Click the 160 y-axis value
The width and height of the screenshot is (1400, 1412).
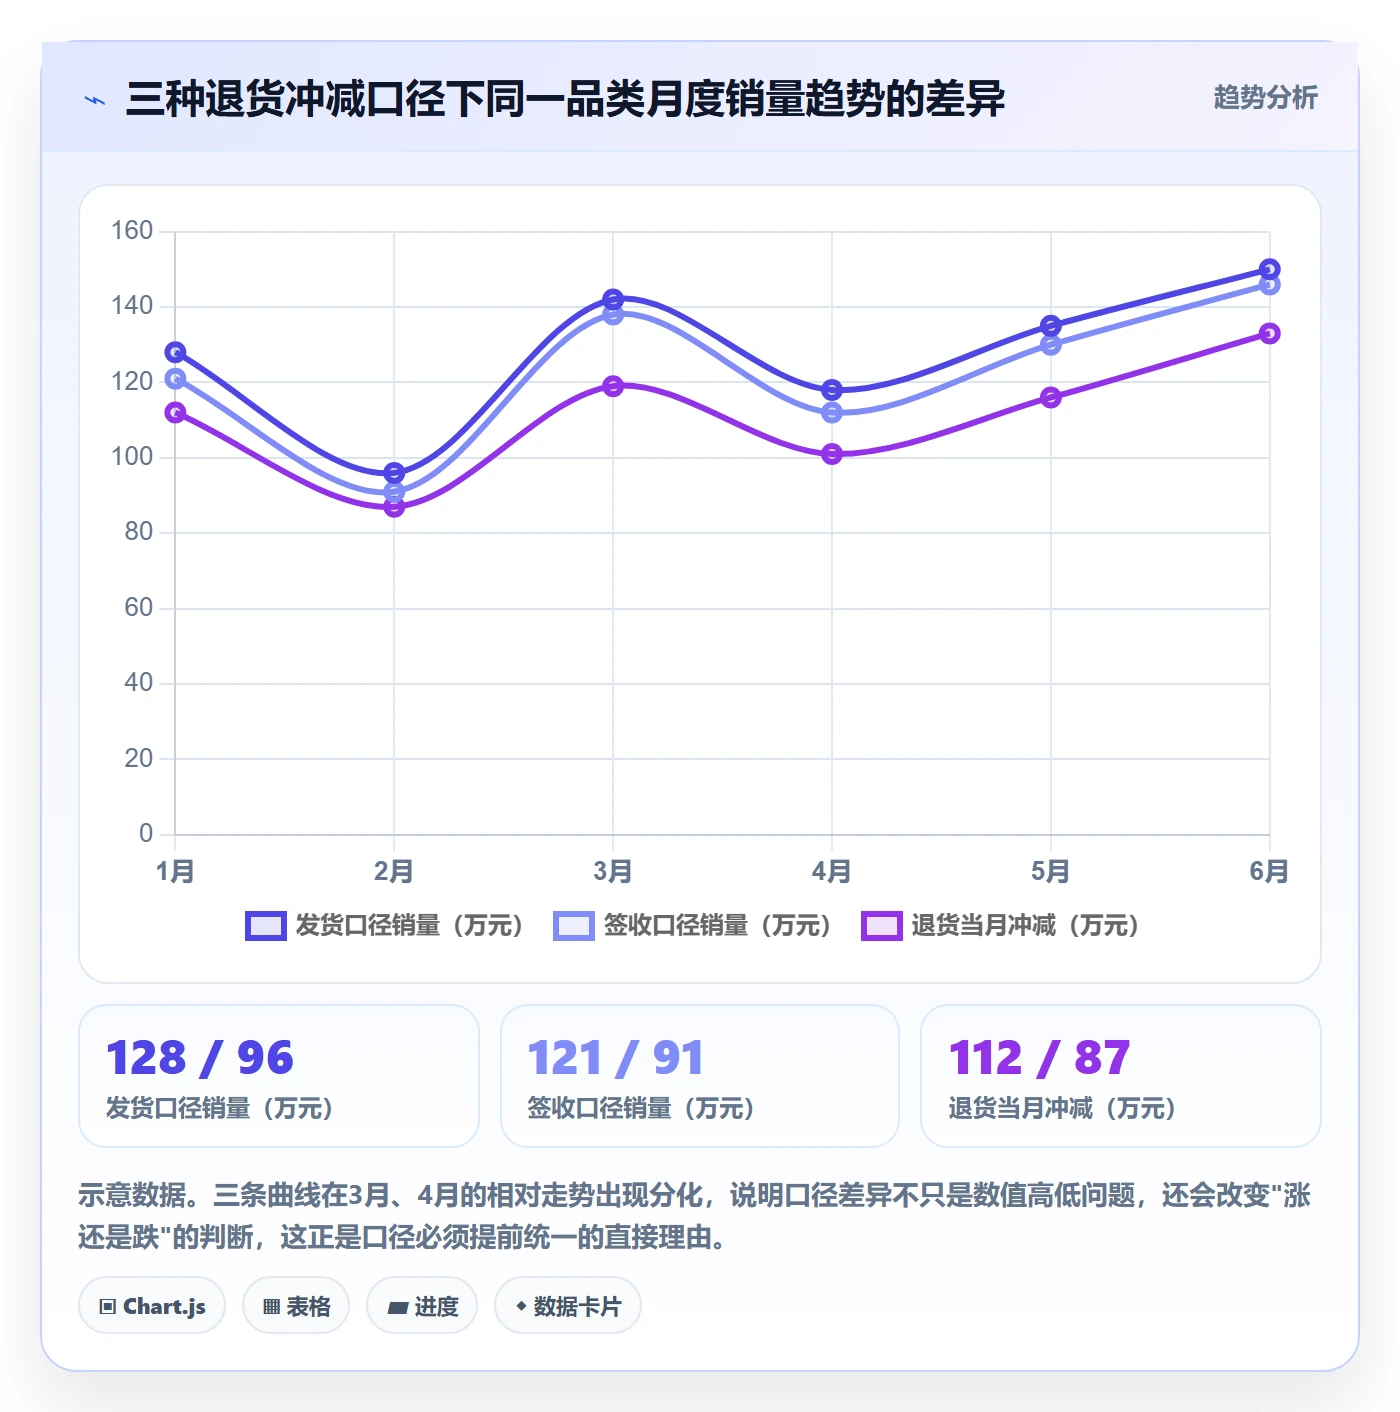pyautogui.click(x=132, y=231)
